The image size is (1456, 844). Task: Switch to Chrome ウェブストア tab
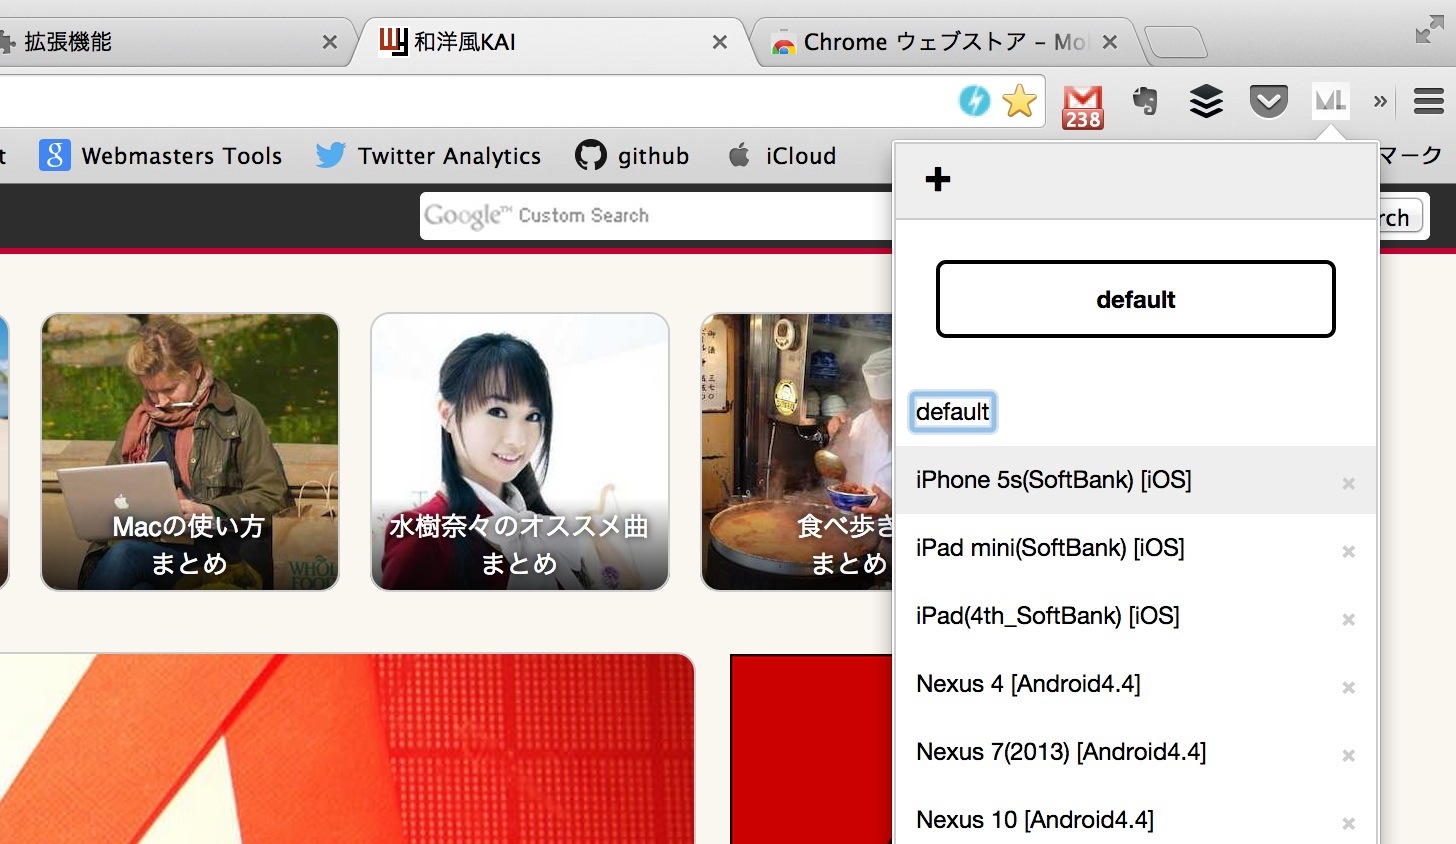(x=942, y=42)
